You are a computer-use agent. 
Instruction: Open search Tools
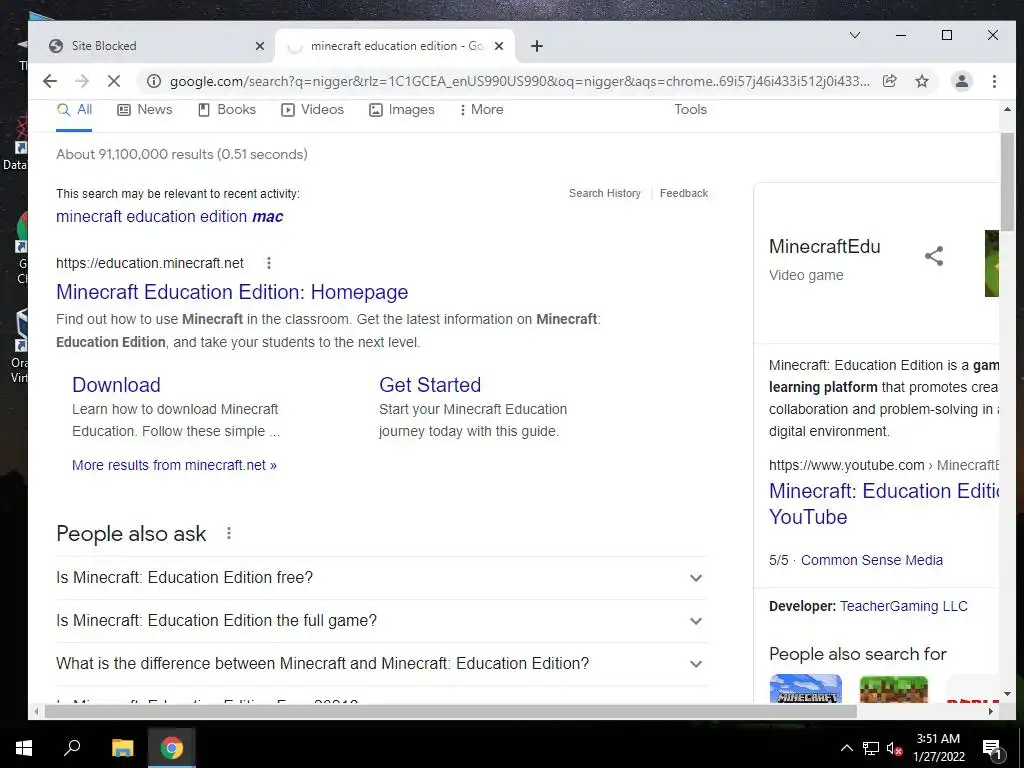[690, 110]
